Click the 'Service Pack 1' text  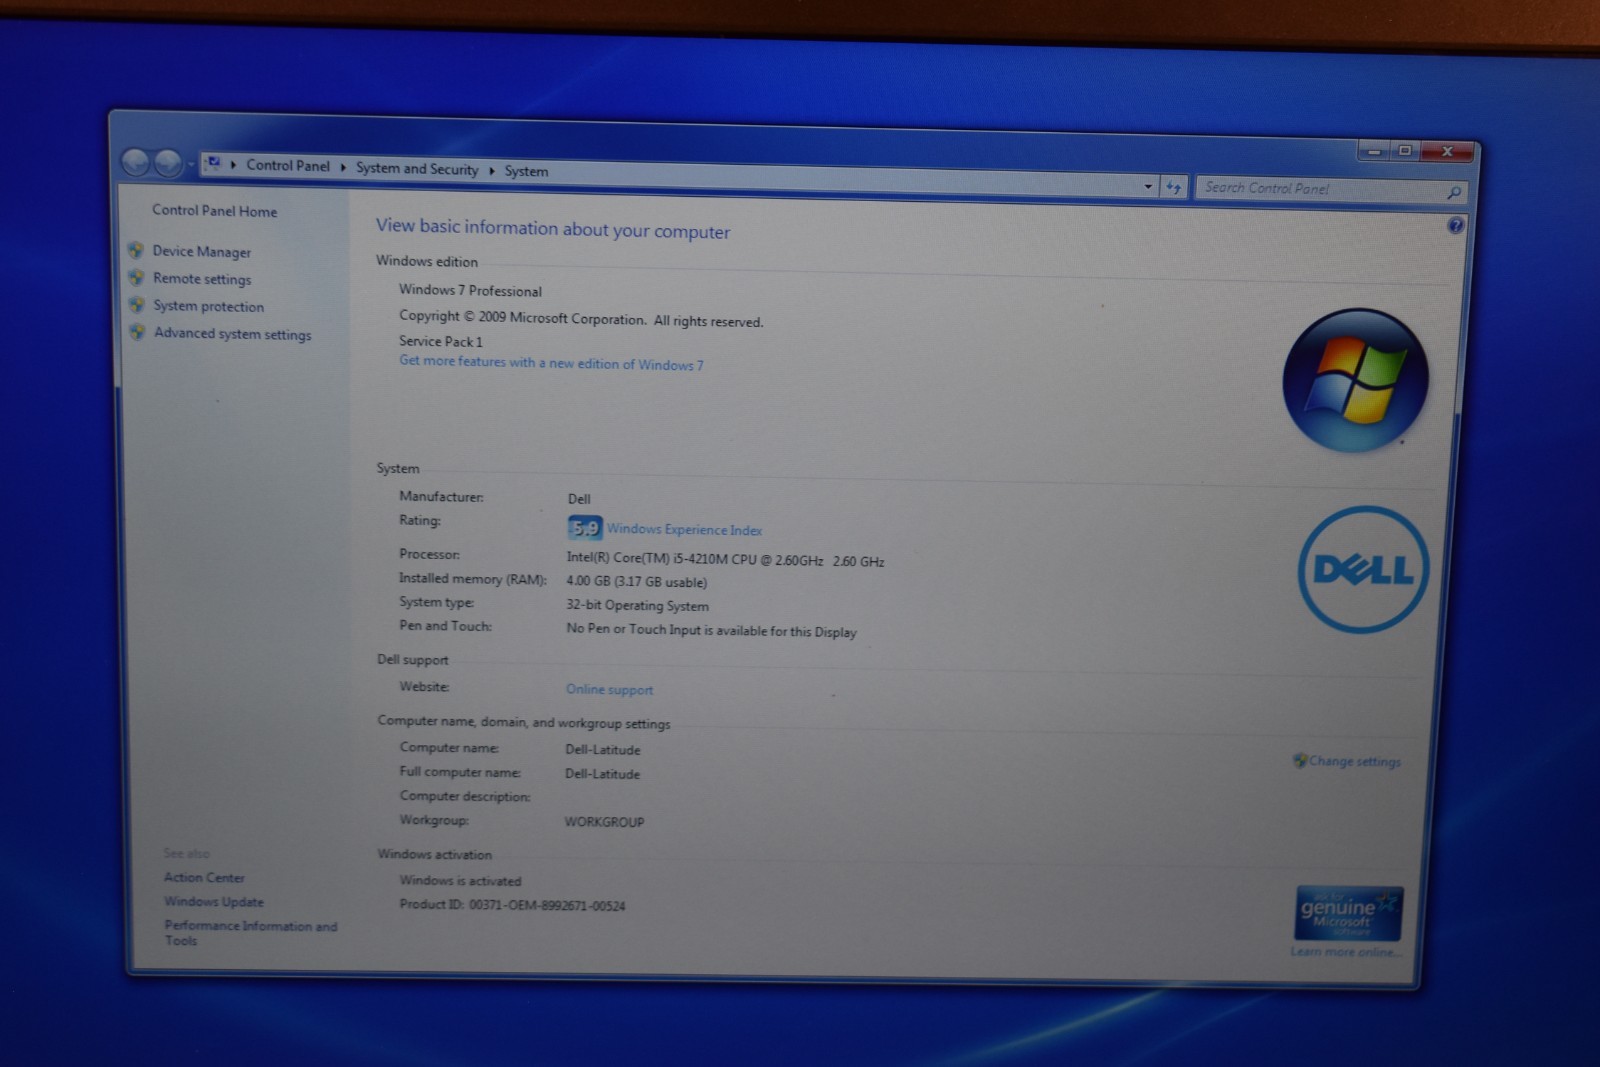pos(440,341)
